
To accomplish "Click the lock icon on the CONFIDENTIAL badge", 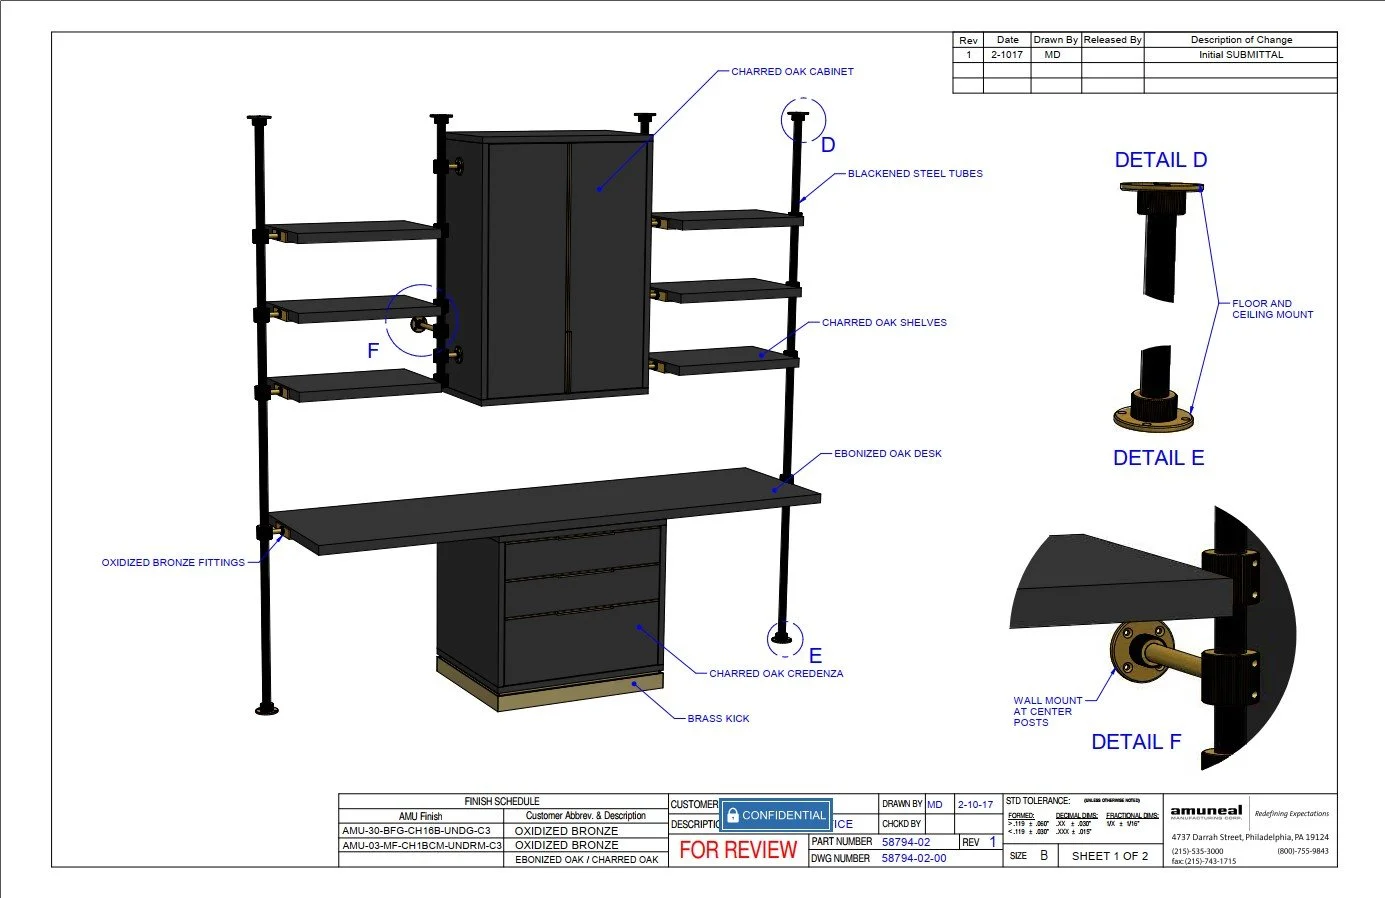I will (x=732, y=815).
